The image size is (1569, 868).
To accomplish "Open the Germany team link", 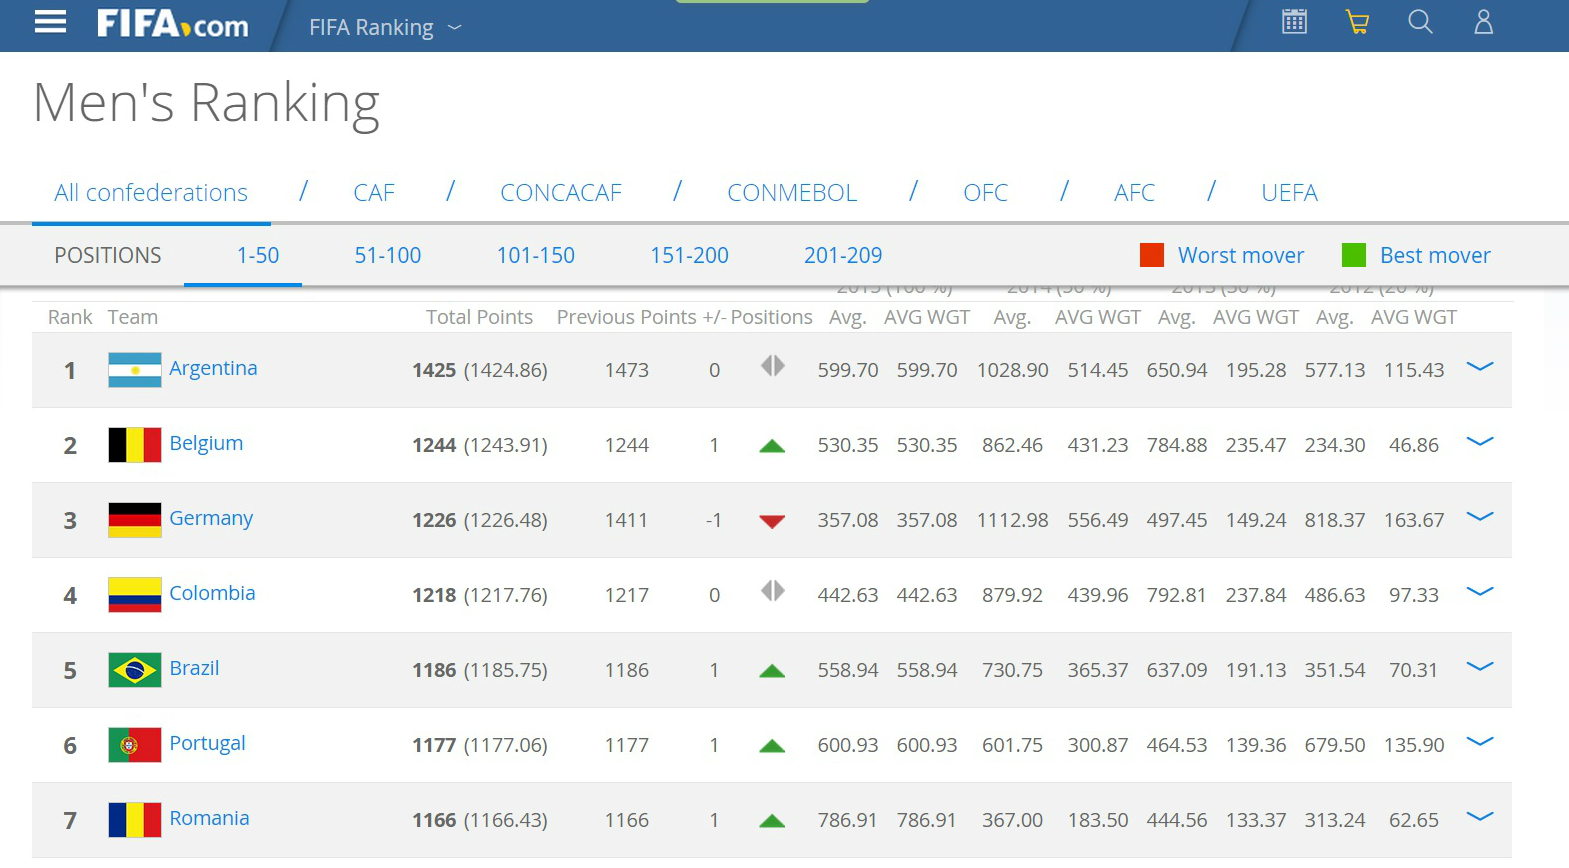I will (211, 518).
